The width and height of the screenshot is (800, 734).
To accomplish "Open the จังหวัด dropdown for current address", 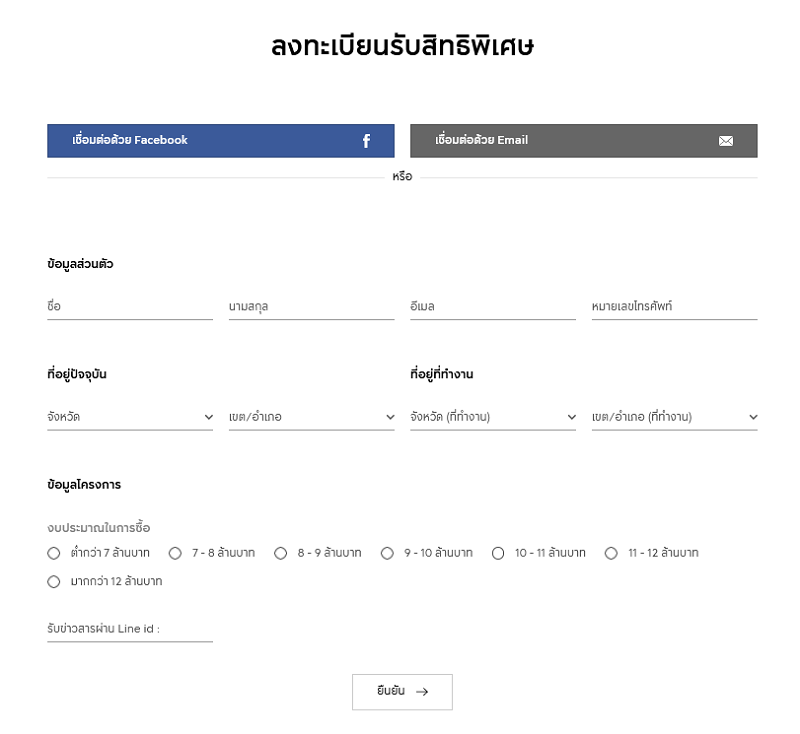I will (130, 417).
